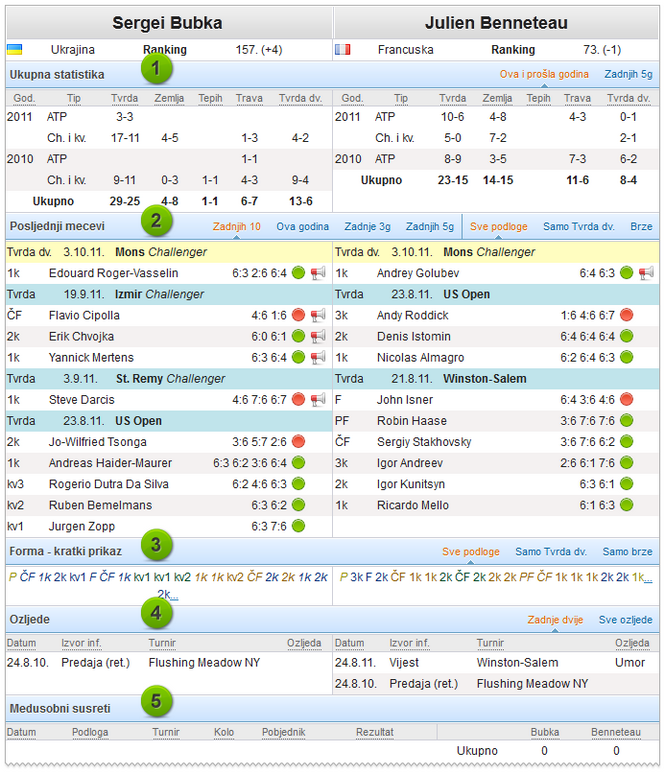Select 'Zadnjih 10' recent matches tab
The width and height of the screenshot is (665, 775).
click(236, 226)
